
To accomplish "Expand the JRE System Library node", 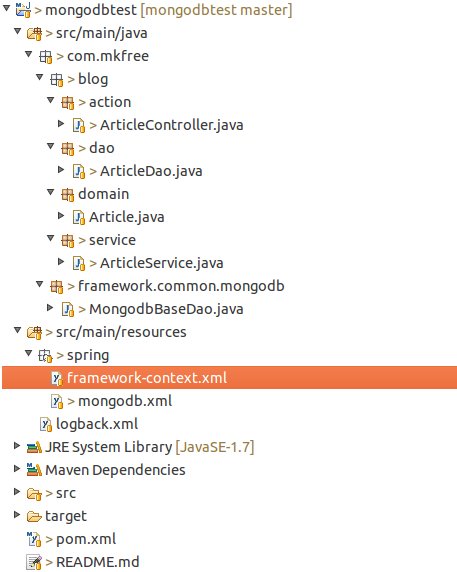I will point(17,445).
